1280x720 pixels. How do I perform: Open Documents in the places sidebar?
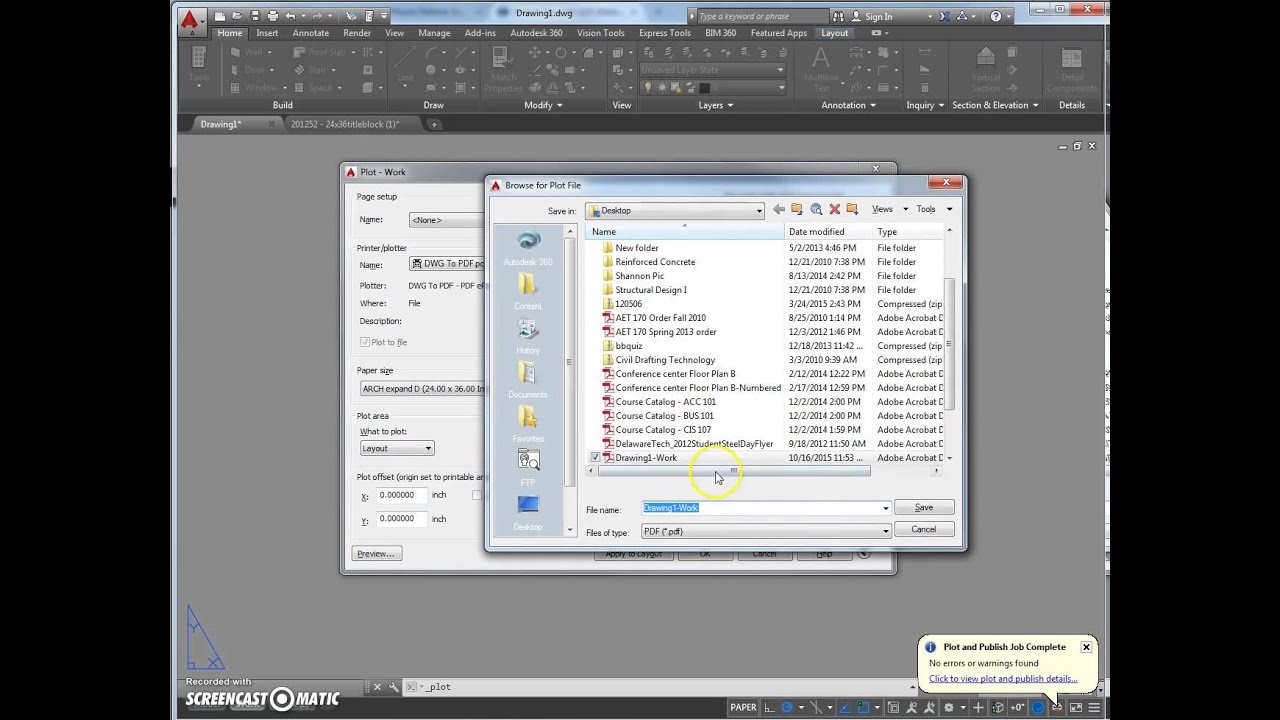pos(528,380)
